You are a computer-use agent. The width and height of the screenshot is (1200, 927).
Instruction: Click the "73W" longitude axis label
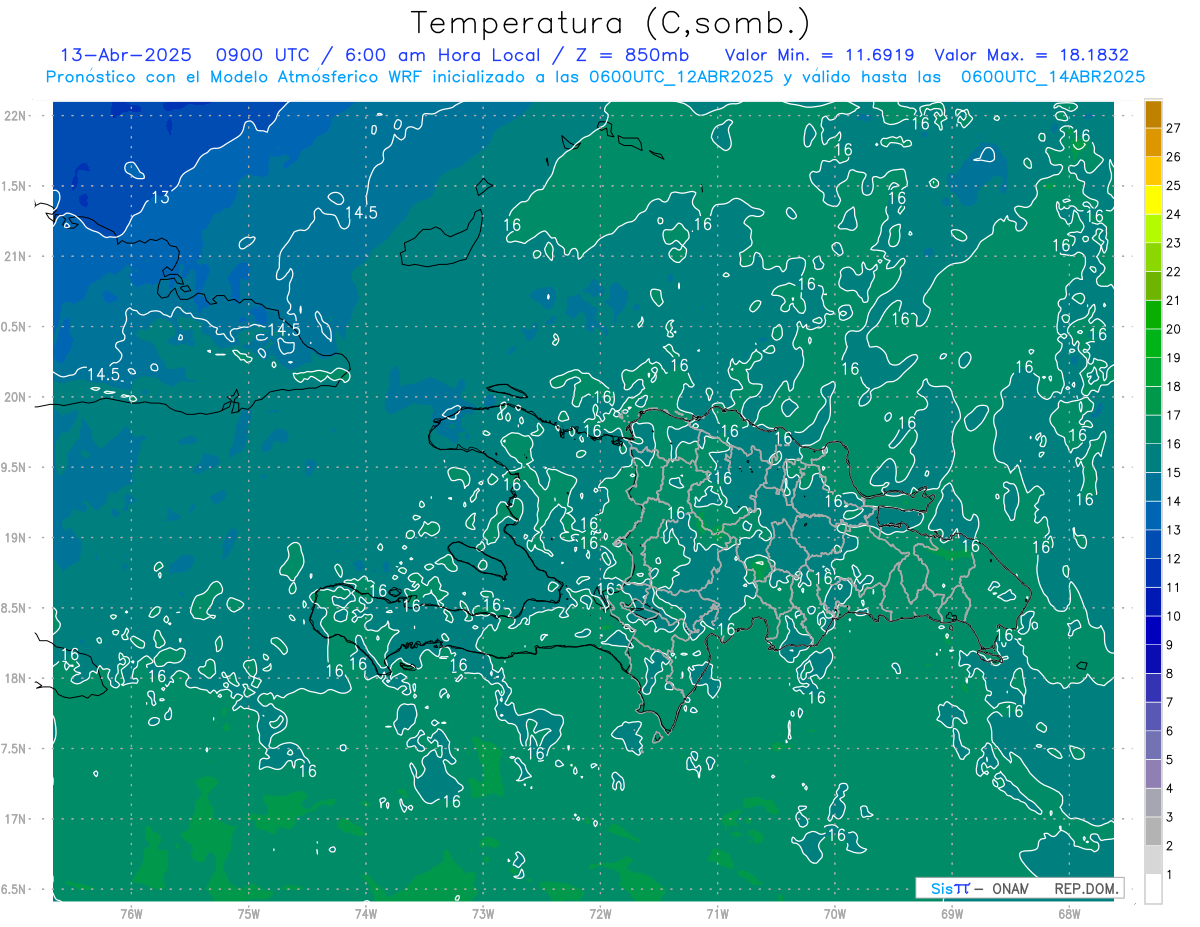point(483,913)
